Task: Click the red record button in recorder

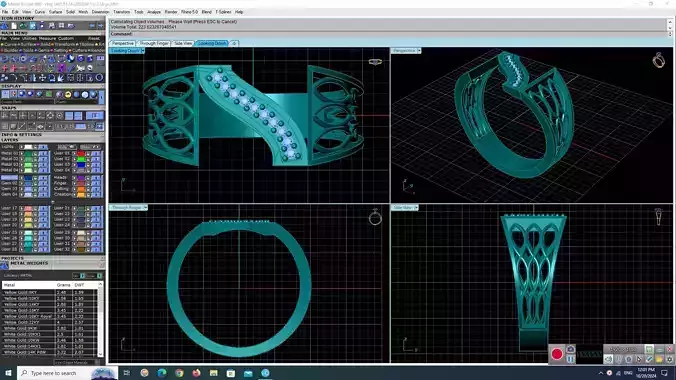Action: tap(557, 354)
